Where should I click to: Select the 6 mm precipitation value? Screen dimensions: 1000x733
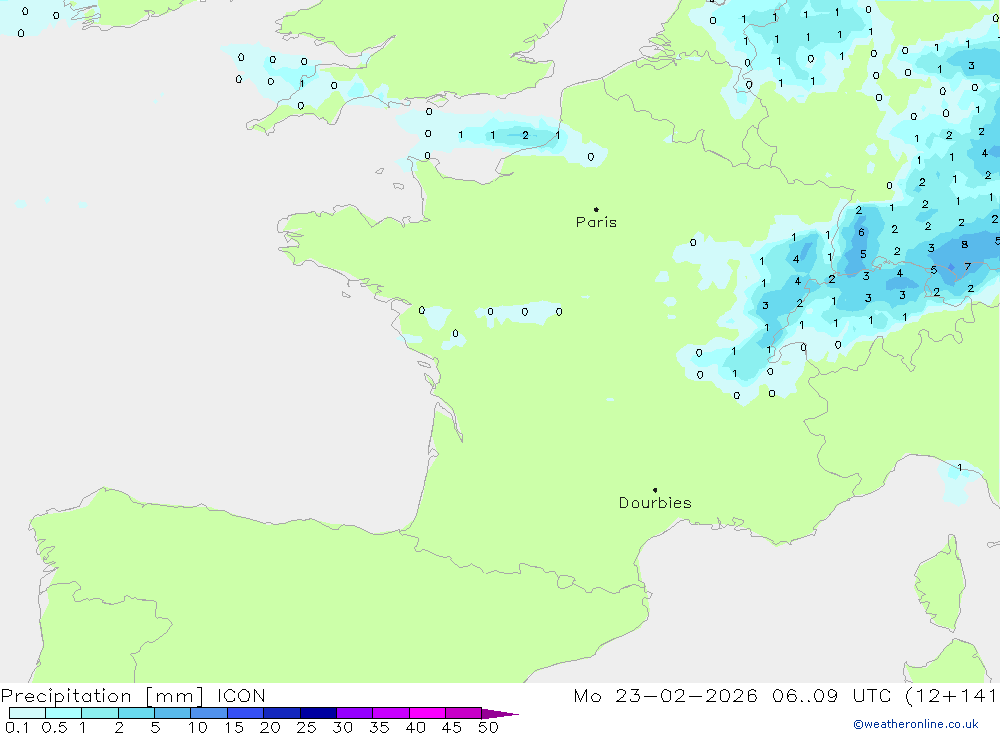click(861, 232)
